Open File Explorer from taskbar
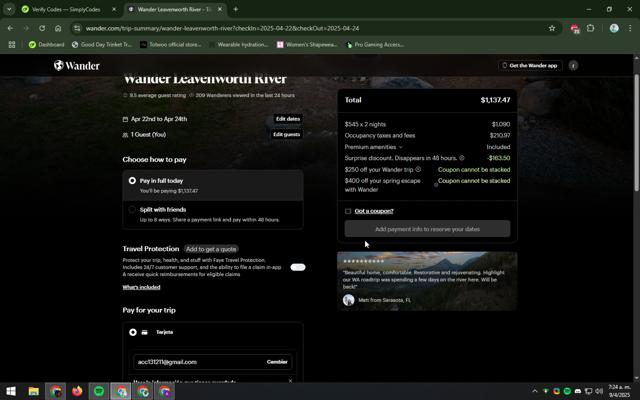 click(x=33, y=391)
